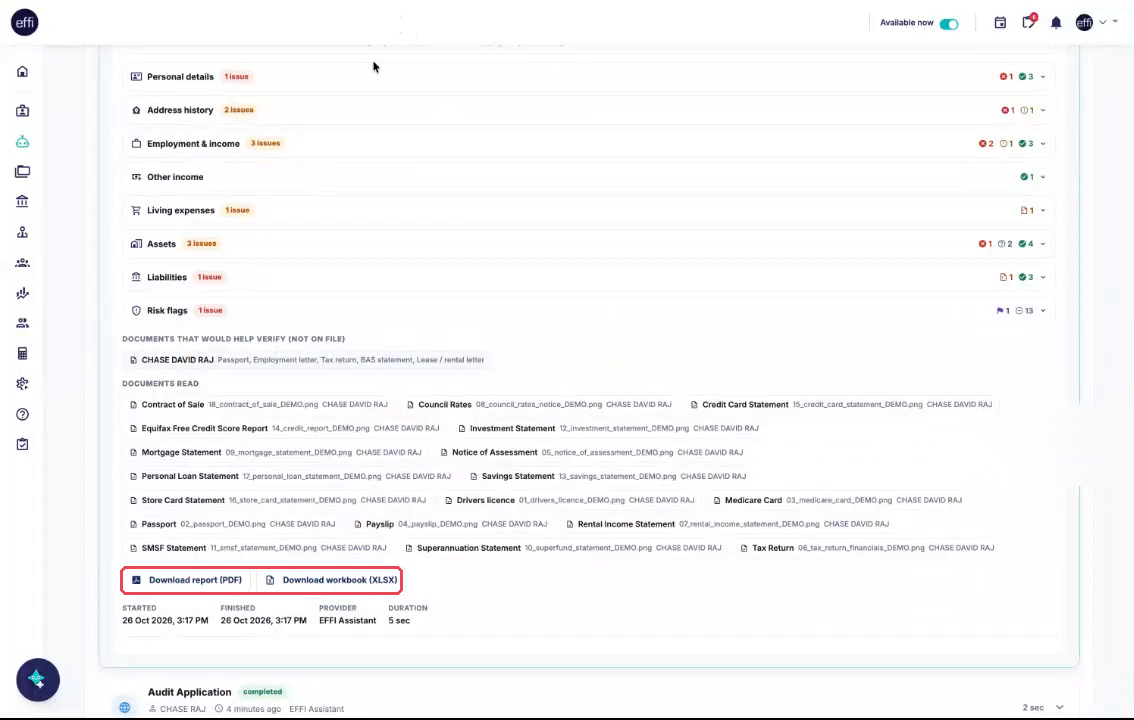Expand the Risk flags row chevron
Viewport: 1134px width, 720px height.
coord(1043,311)
